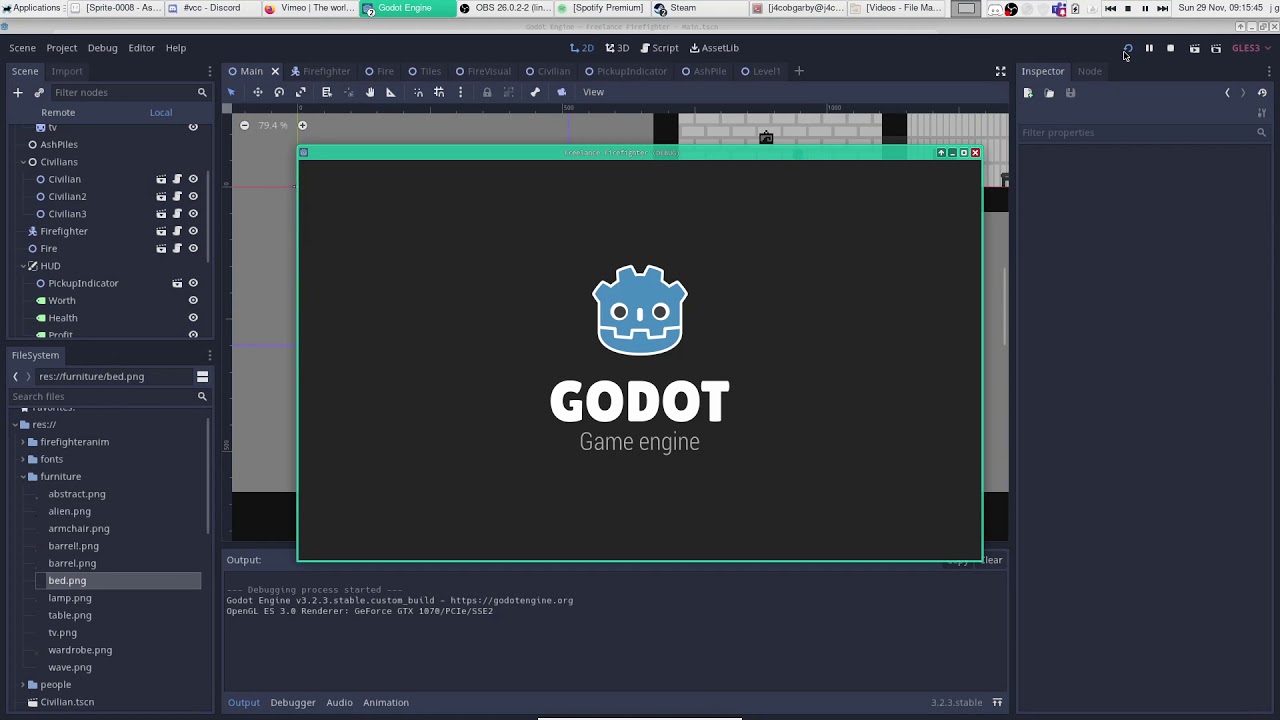Screen dimensions: 1280x720
Task: Toggle grid snapping icon
Action: [x=439, y=92]
